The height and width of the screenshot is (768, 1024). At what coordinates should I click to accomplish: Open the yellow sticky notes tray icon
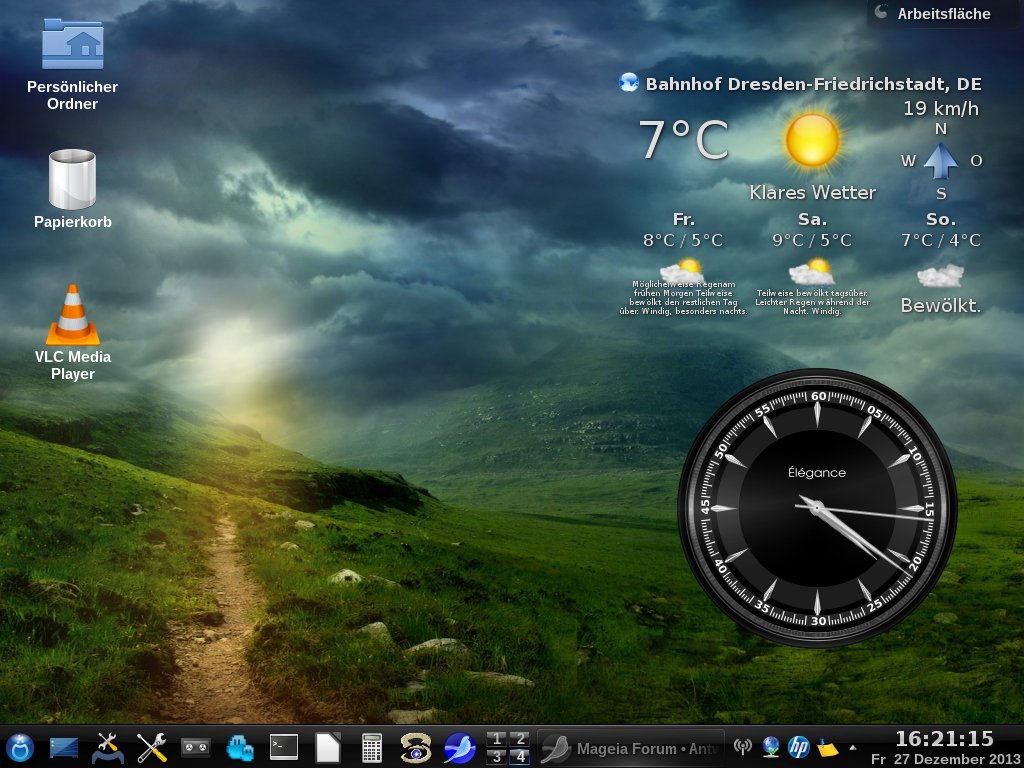click(827, 747)
